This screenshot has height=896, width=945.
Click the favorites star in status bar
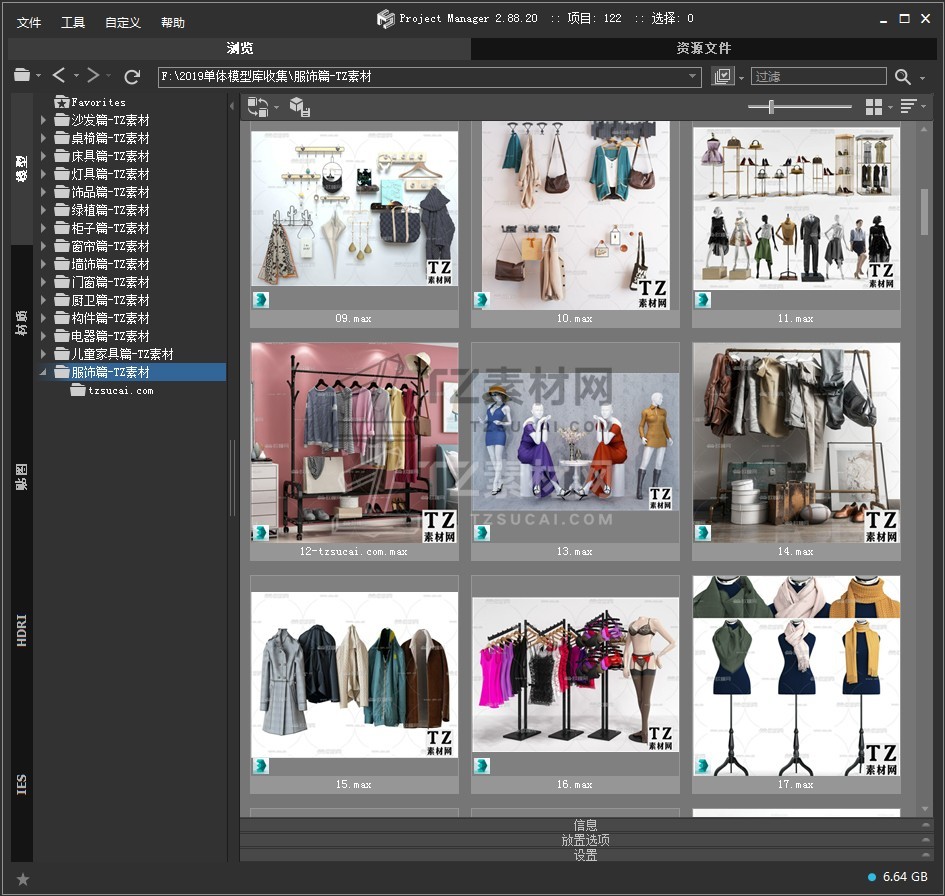[23, 879]
